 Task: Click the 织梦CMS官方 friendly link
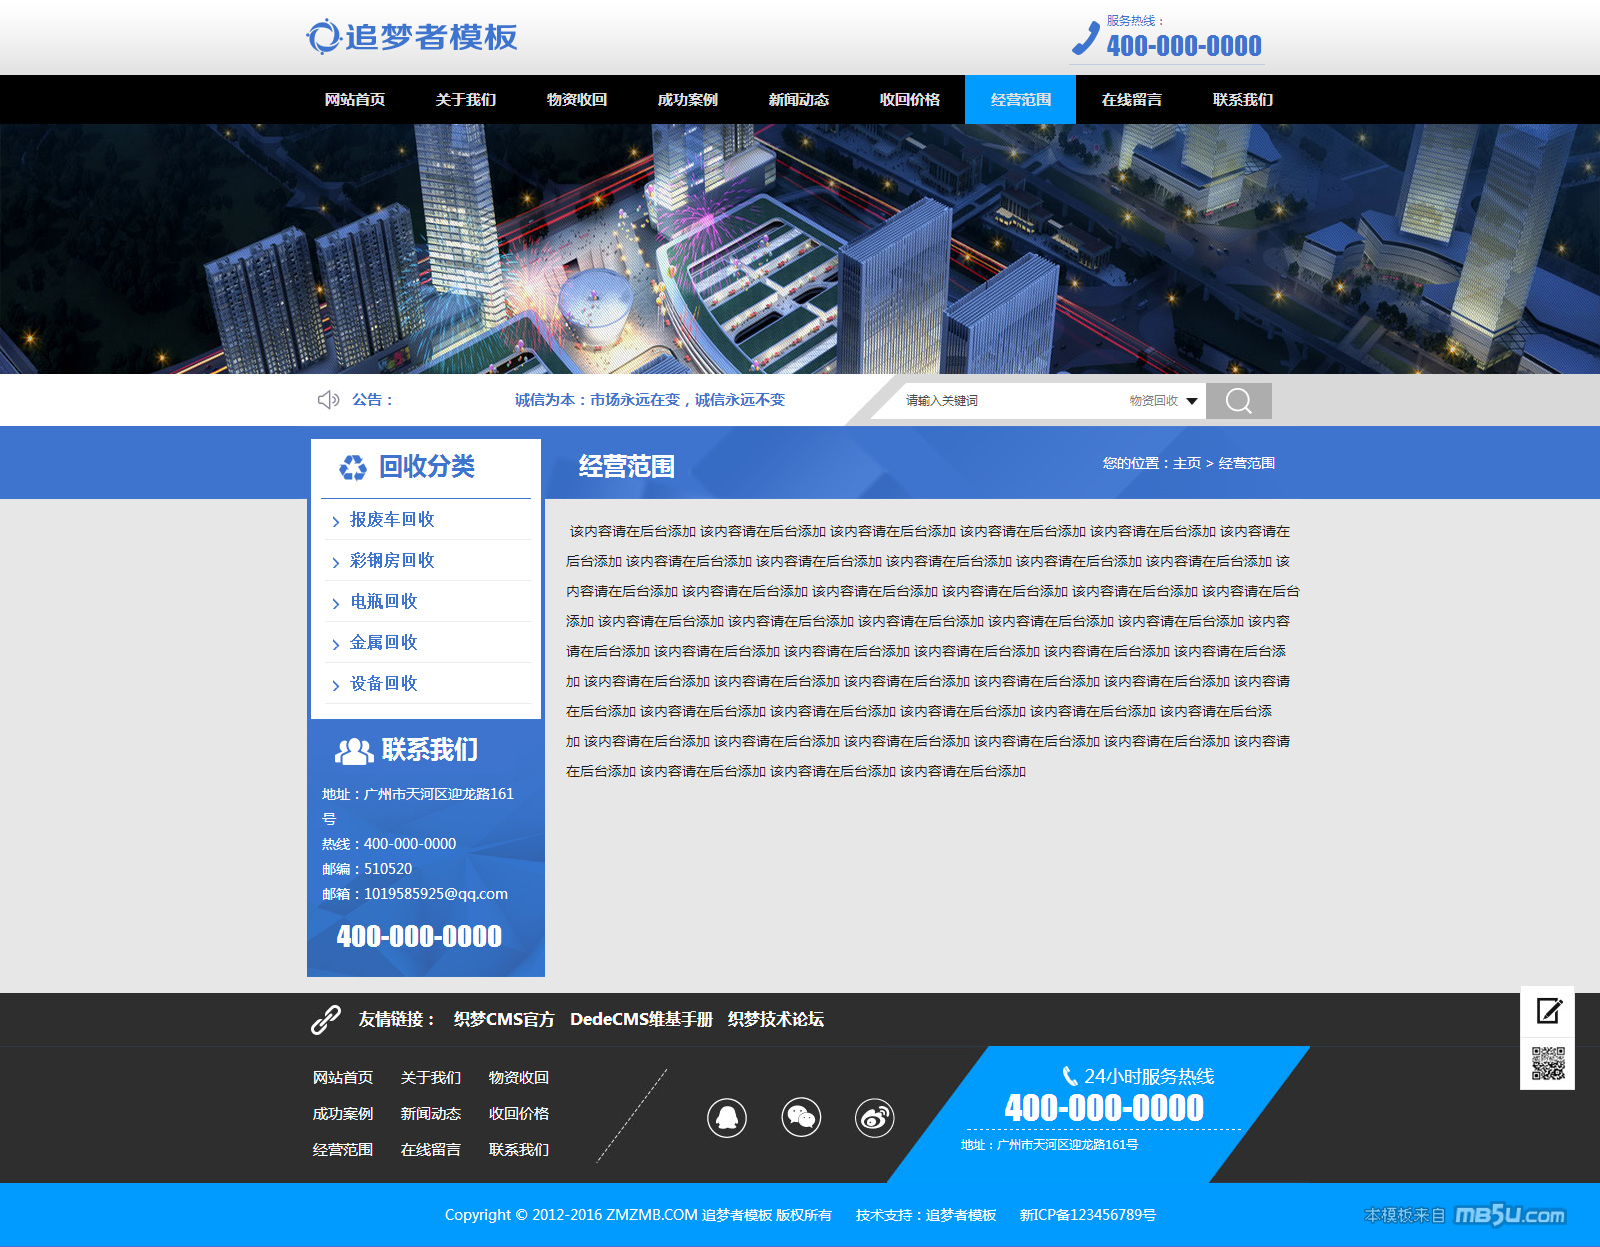pyautogui.click(x=504, y=1019)
